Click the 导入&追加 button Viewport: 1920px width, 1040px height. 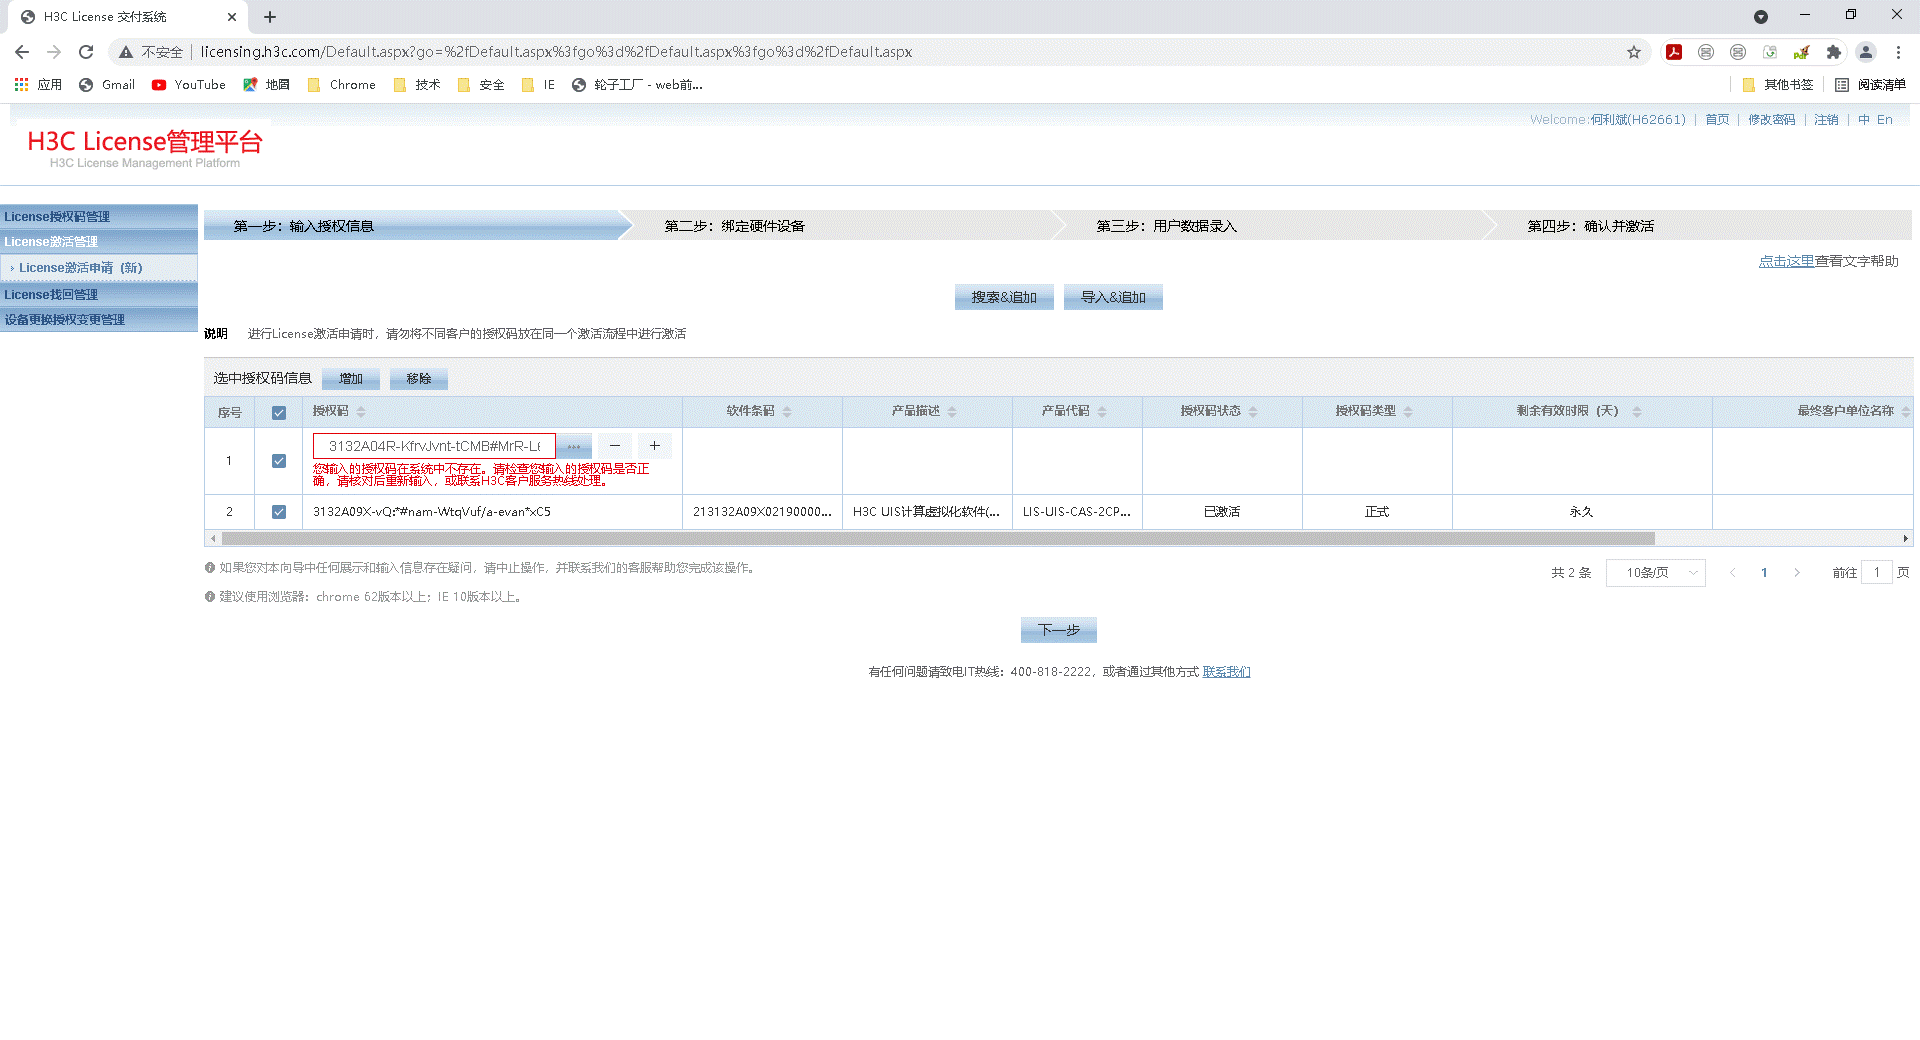(x=1113, y=297)
